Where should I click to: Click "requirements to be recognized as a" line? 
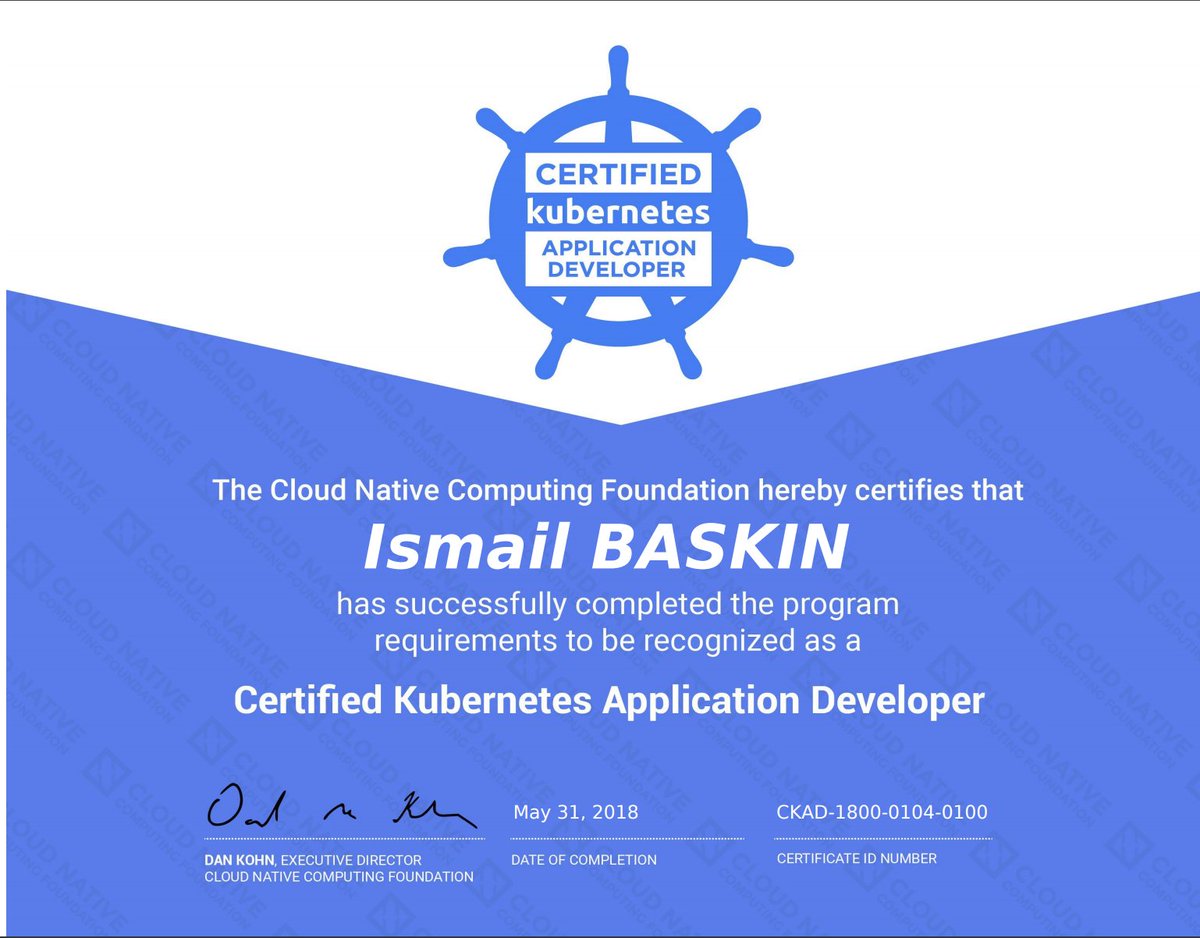(x=617, y=641)
